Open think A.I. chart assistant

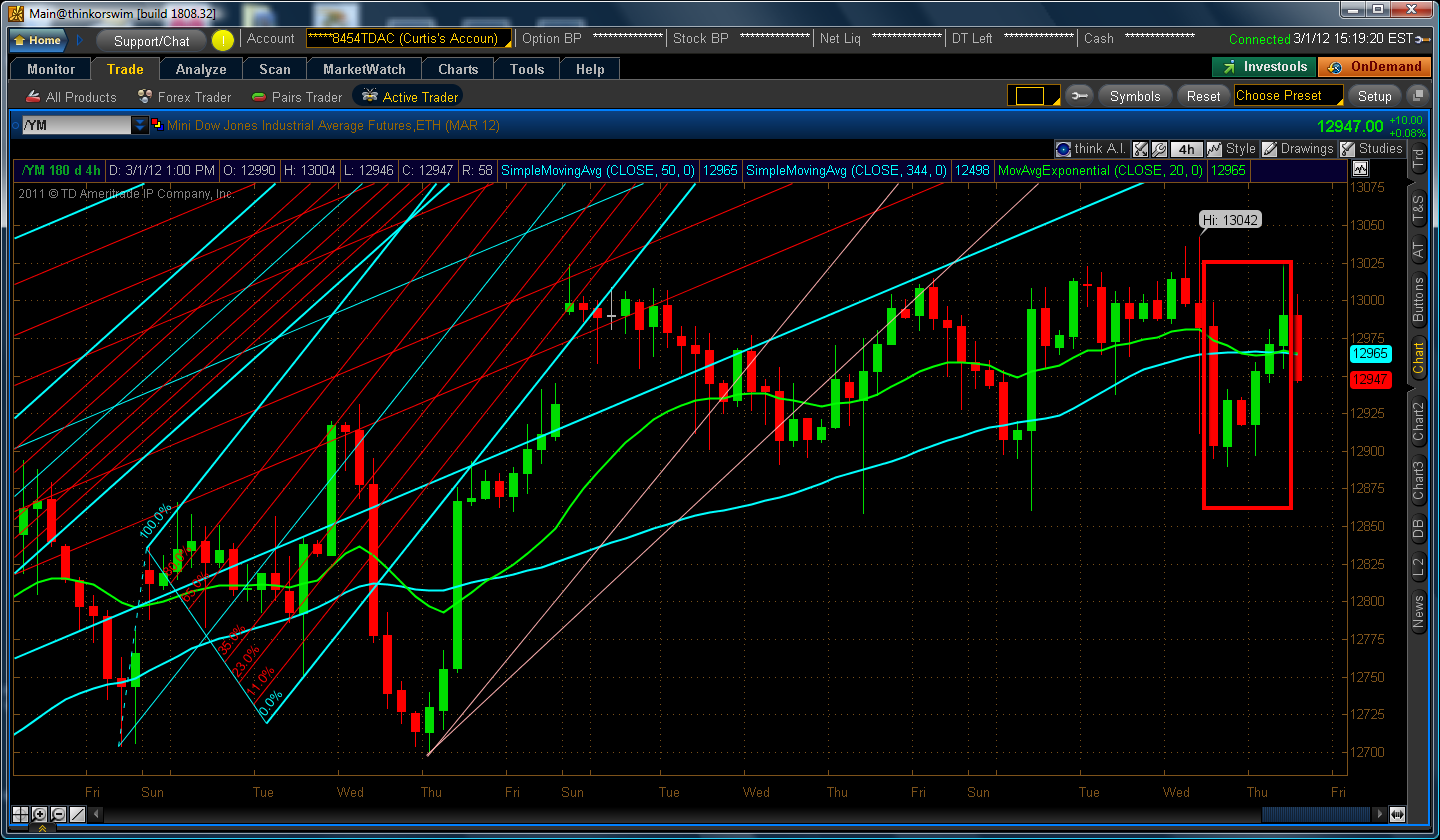[1092, 148]
